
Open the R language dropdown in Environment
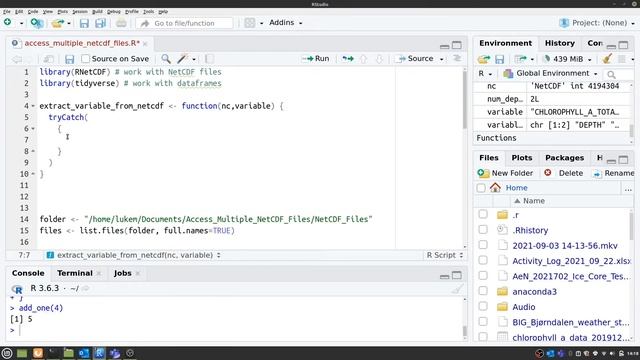click(x=485, y=73)
